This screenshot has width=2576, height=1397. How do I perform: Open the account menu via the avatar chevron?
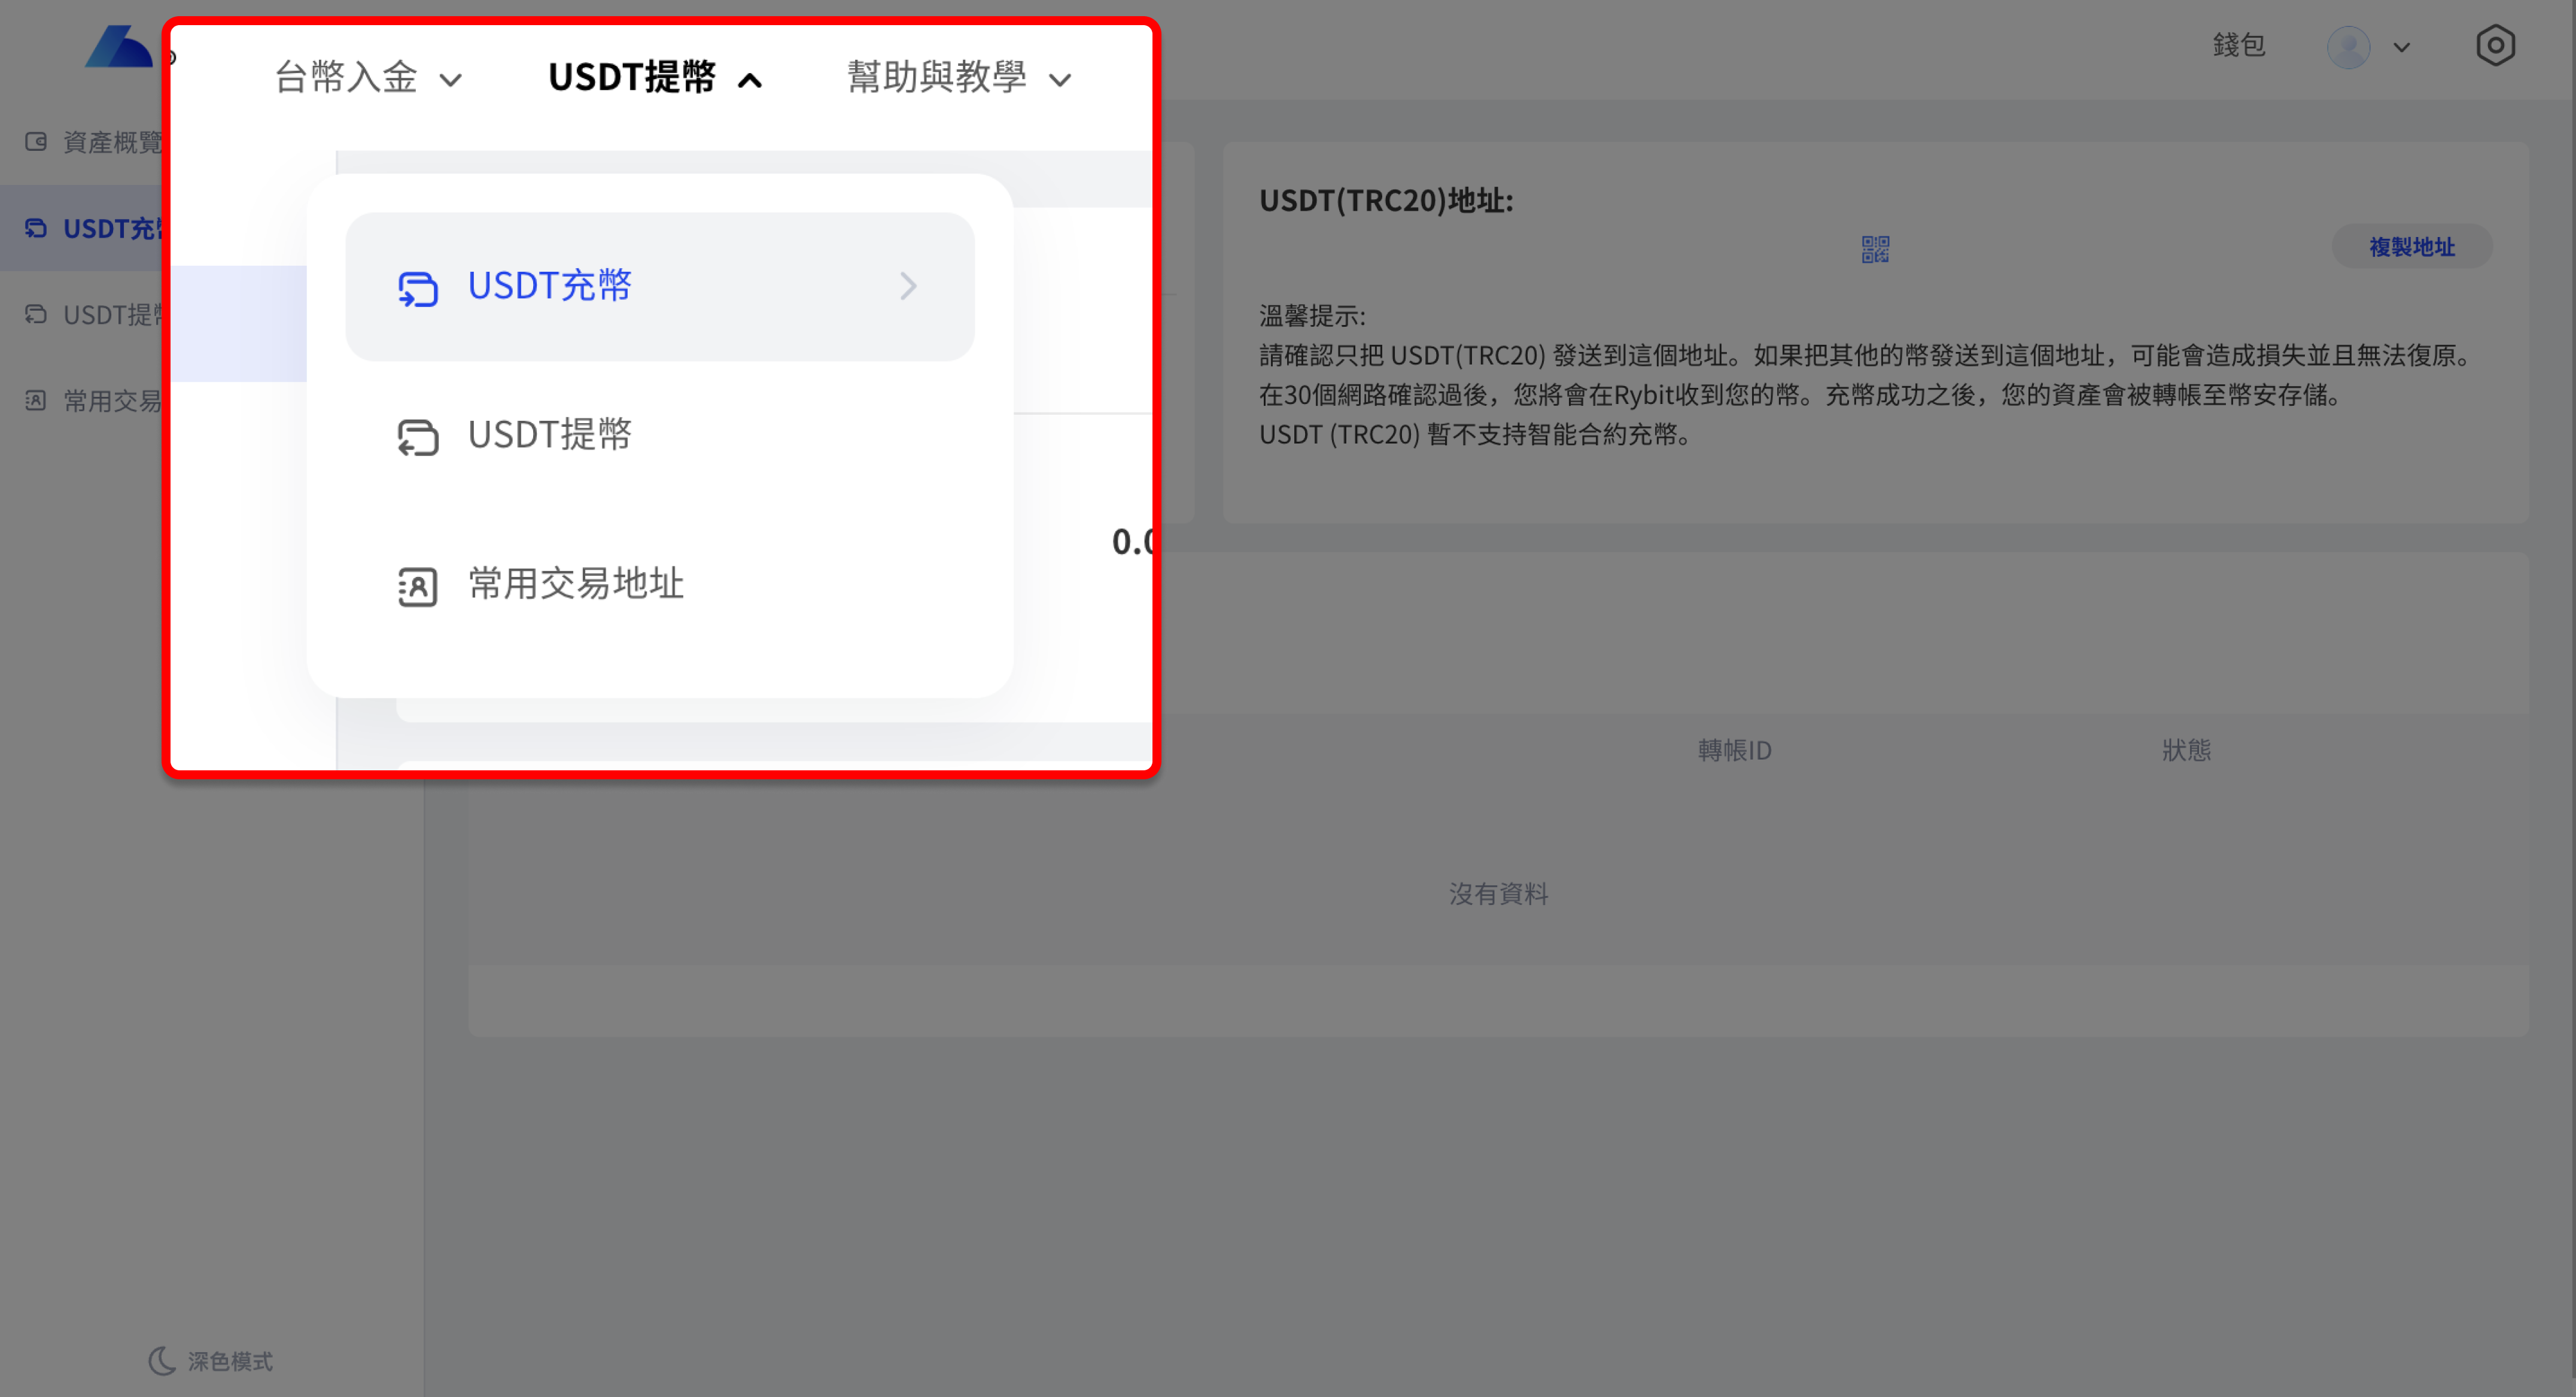click(2401, 46)
